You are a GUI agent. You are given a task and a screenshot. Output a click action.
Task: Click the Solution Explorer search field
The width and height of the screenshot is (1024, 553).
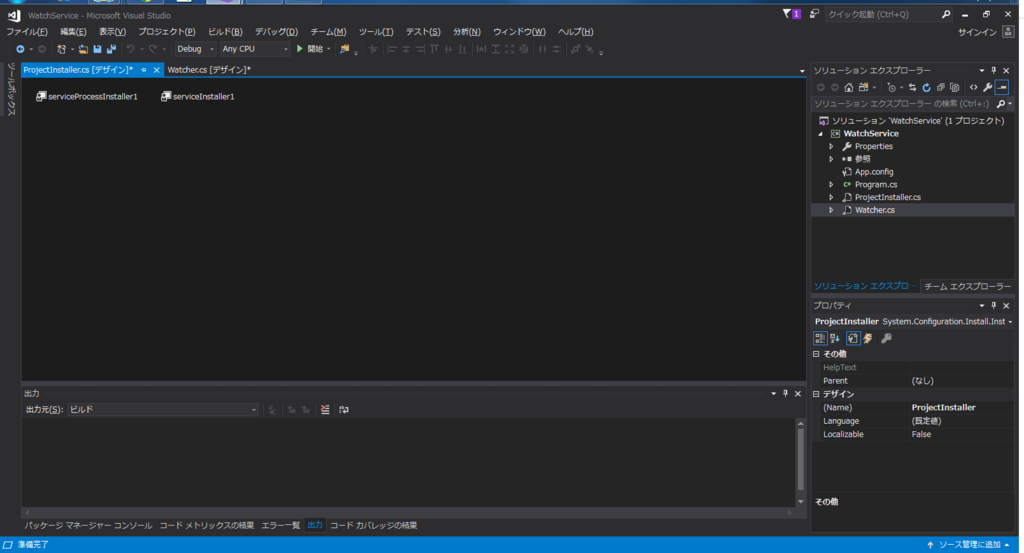[x=913, y=104]
